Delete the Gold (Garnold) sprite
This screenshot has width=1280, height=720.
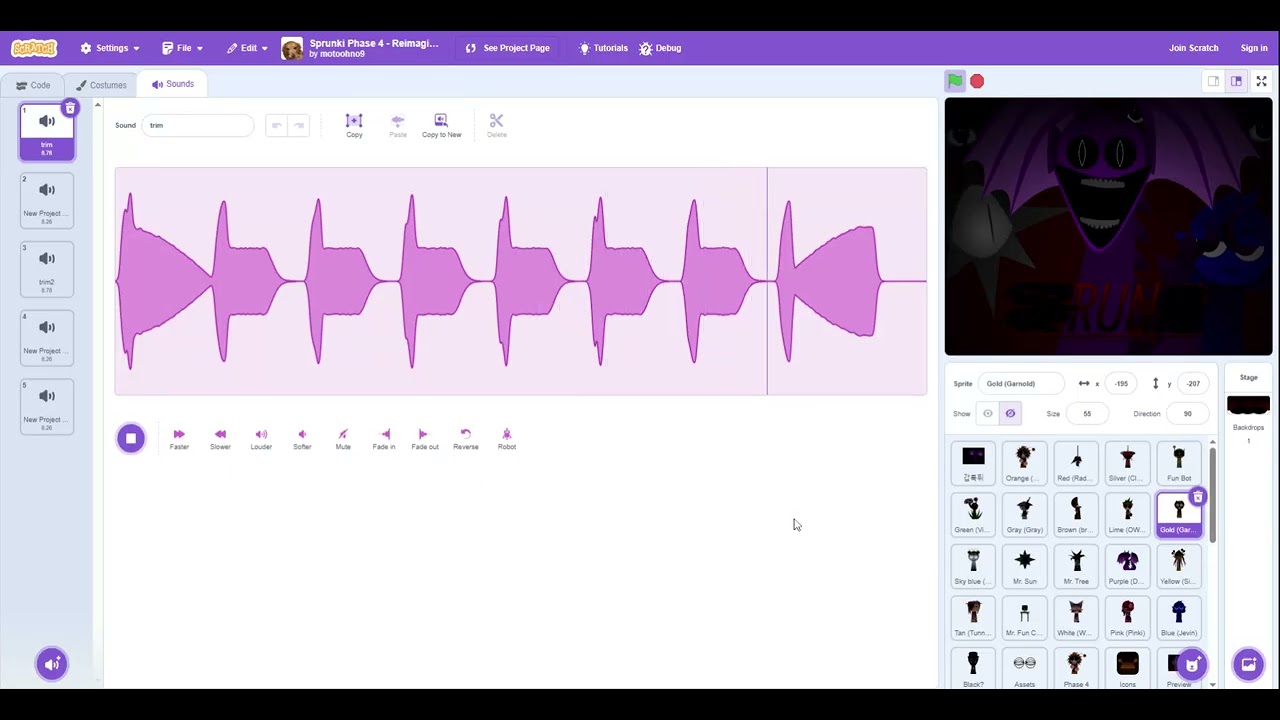[1198, 497]
